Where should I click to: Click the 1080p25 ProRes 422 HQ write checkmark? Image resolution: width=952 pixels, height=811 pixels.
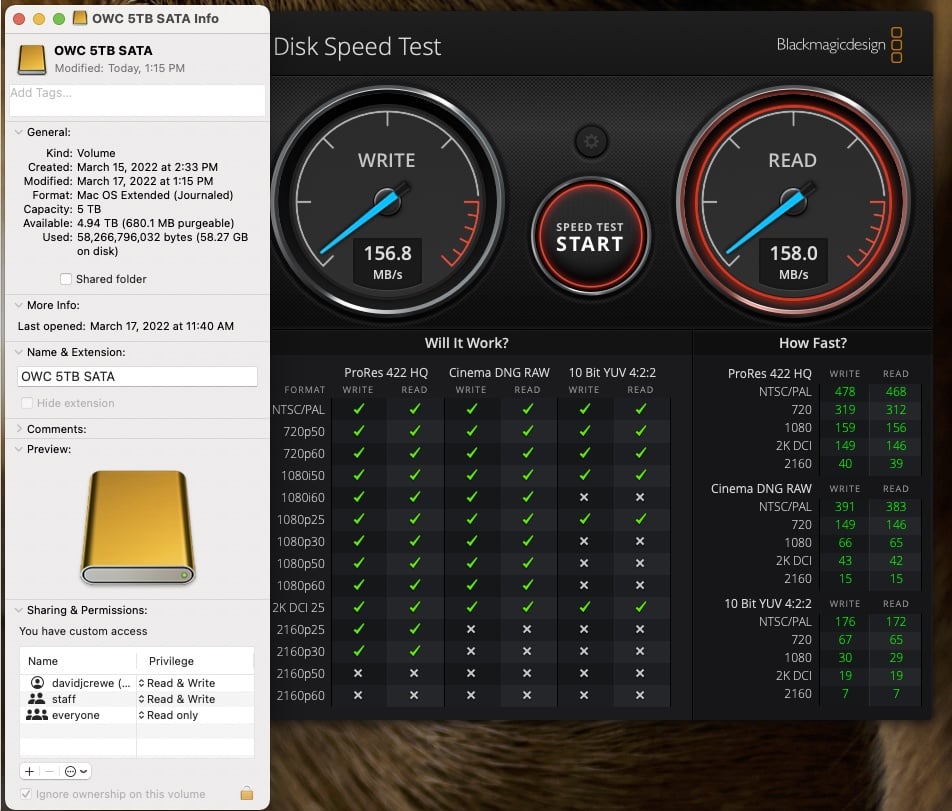tap(359, 519)
